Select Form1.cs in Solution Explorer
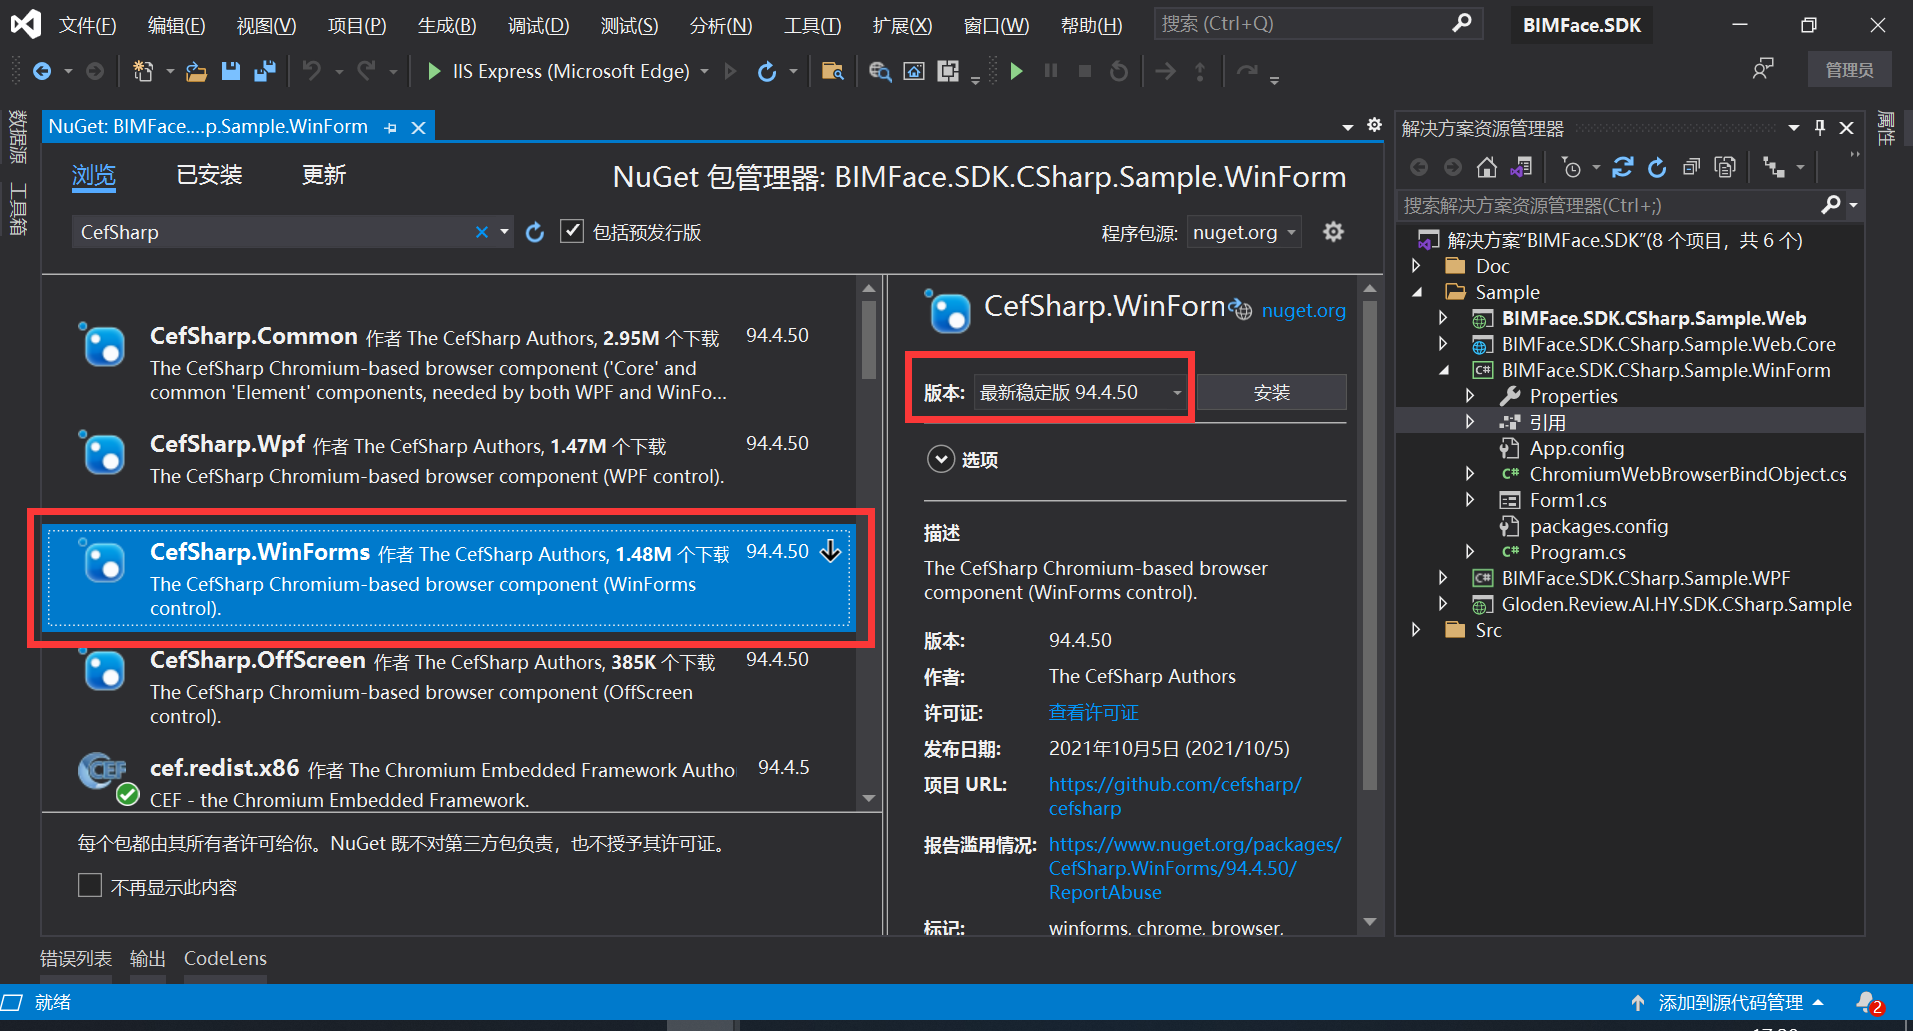The height and width of the screenshot is (1031, 1913). pyautogui.click(x=1567, y=500)
